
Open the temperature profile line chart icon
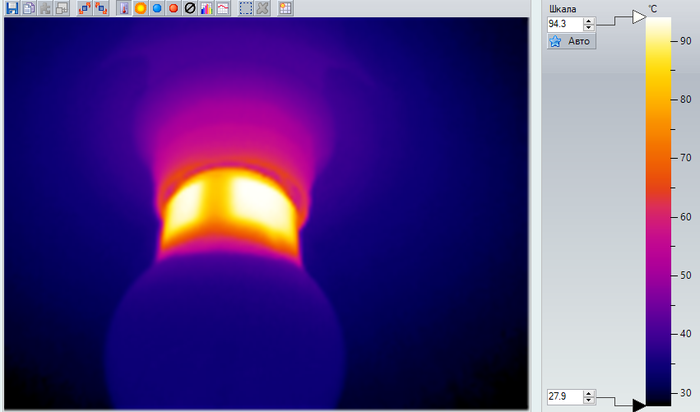click(221, 8)
